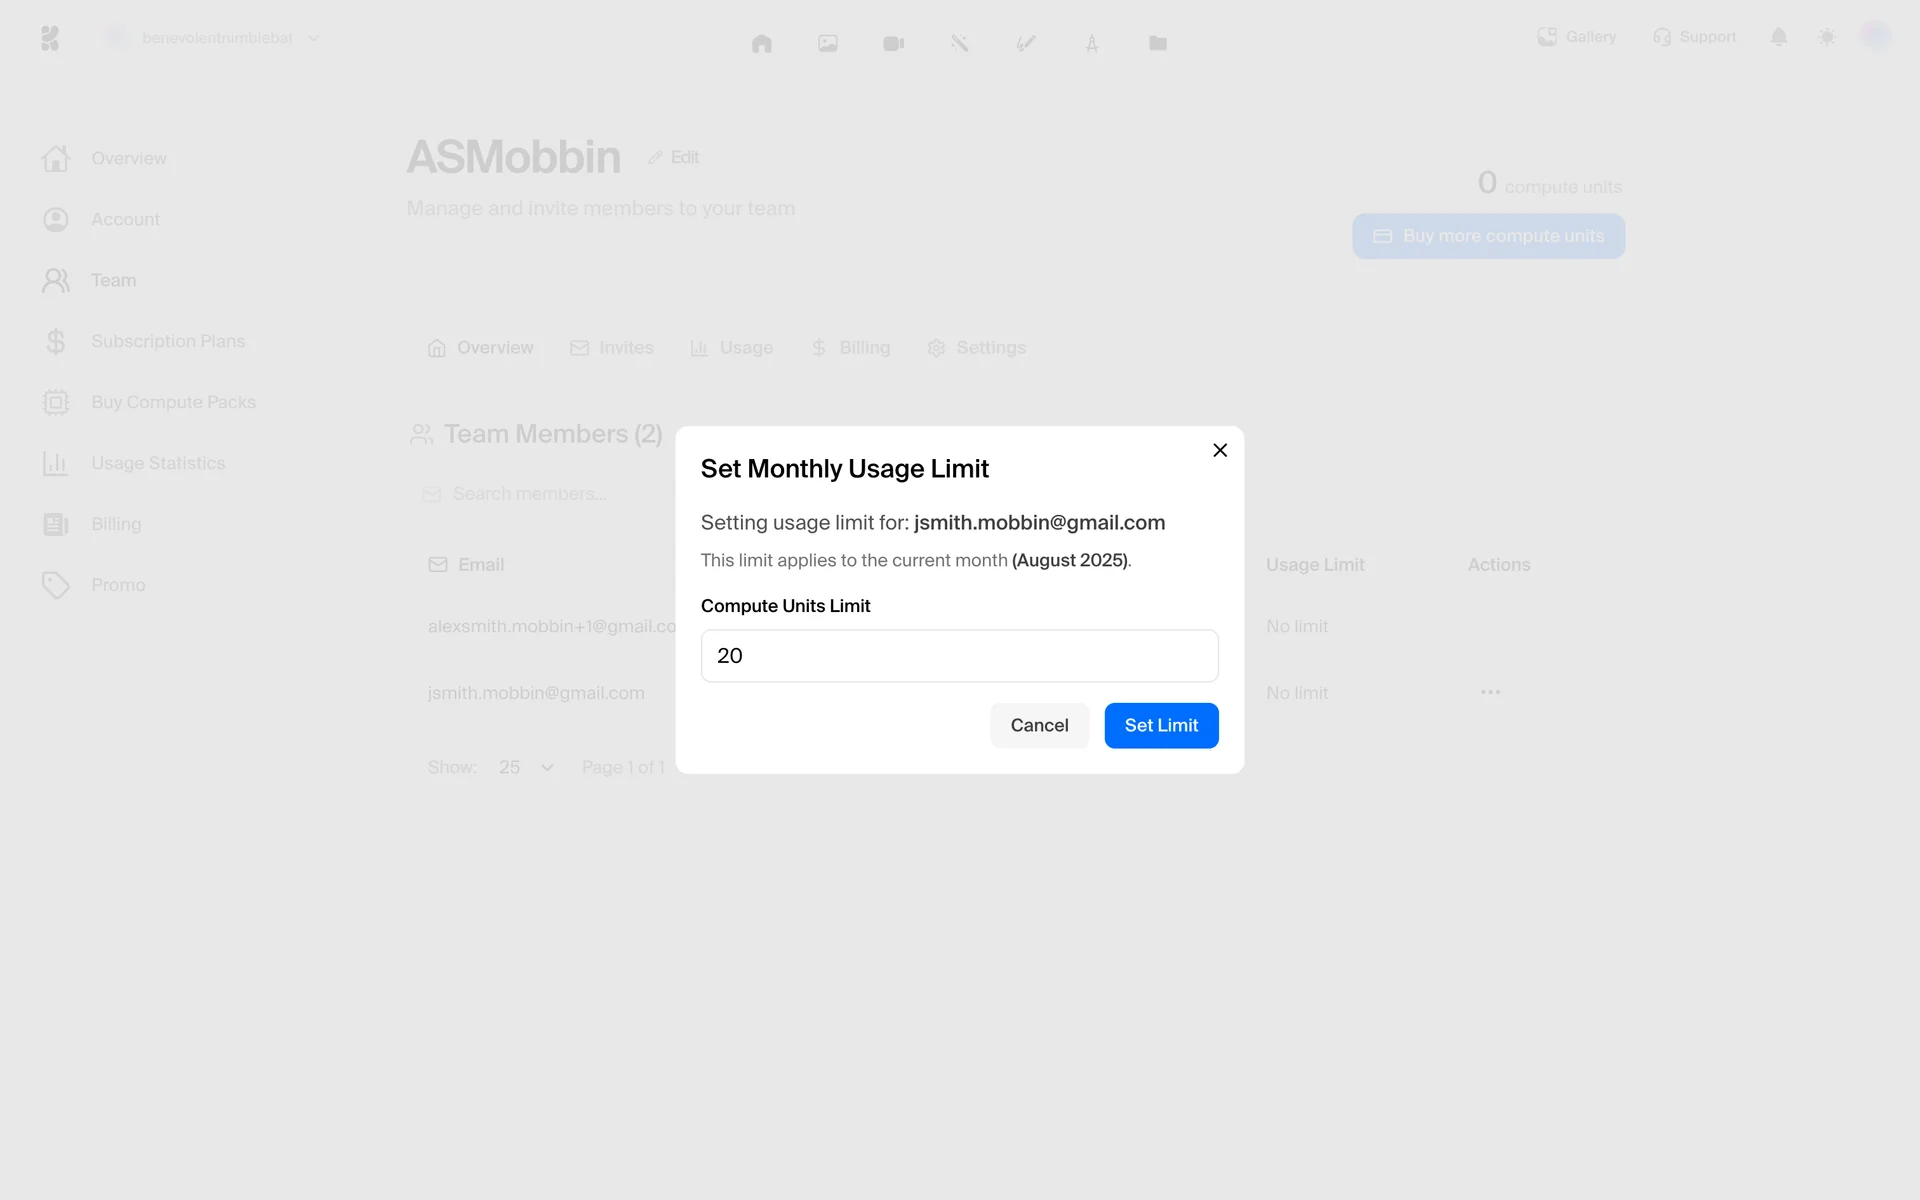Click the three-dots actions for jsmith row
The height and width of the screenshot is (1200, 1920).
pos(1490,692)
